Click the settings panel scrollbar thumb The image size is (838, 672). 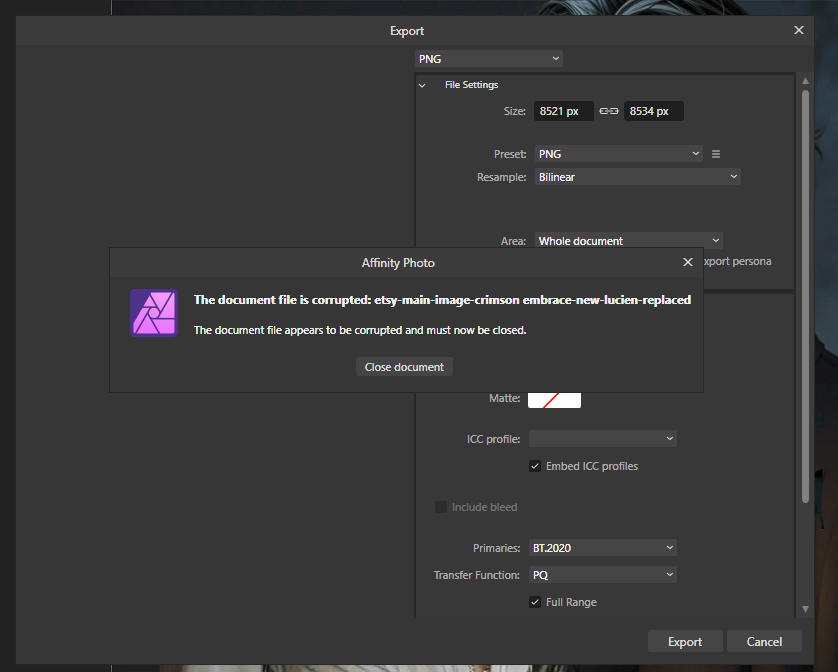[x=805, y=297]
